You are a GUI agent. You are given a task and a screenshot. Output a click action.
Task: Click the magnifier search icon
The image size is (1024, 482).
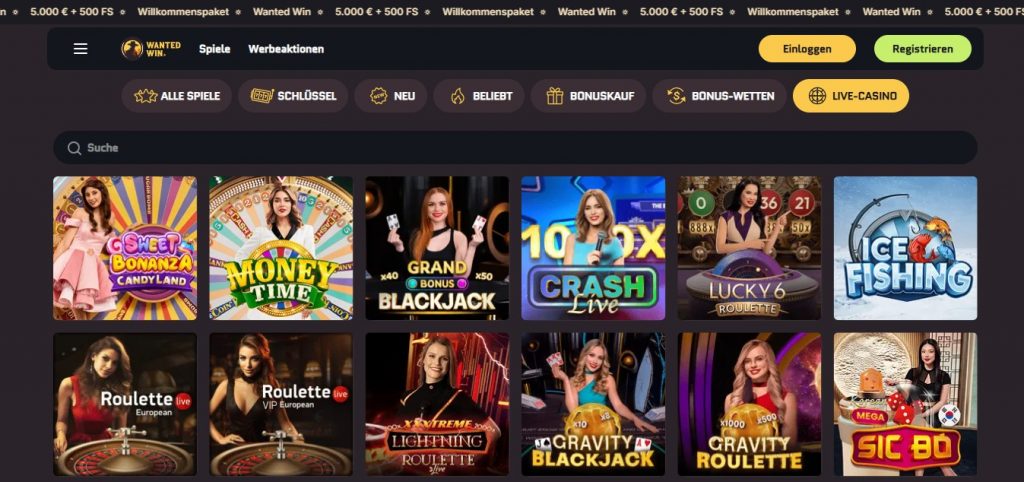(74, 148)
